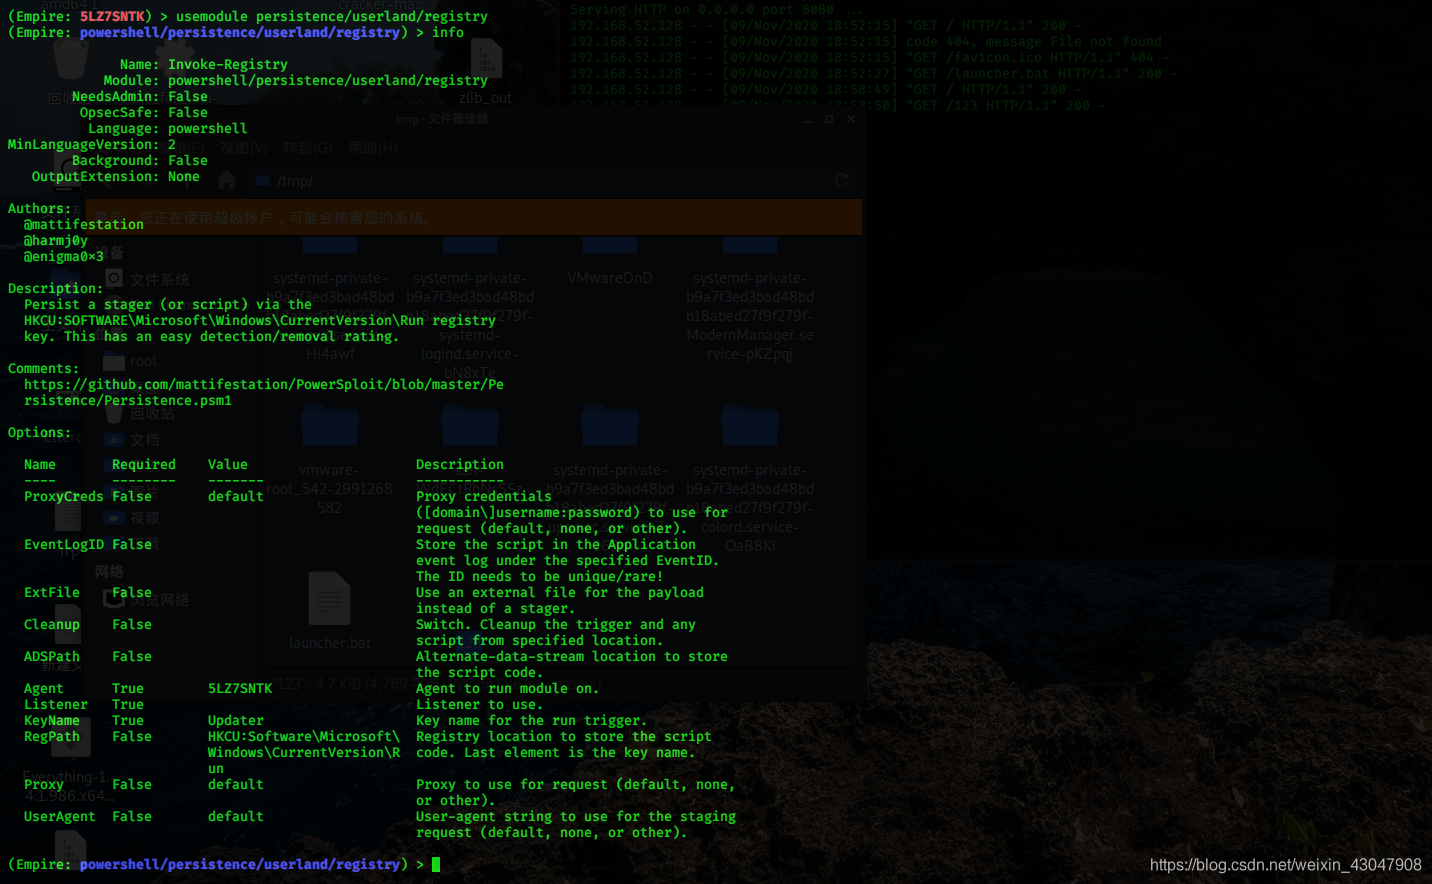The width and height of the screenshot is (1432, 884).
Task: Open vmware-root_542-2991268582 folder icon
Action: tap(330, 426)
